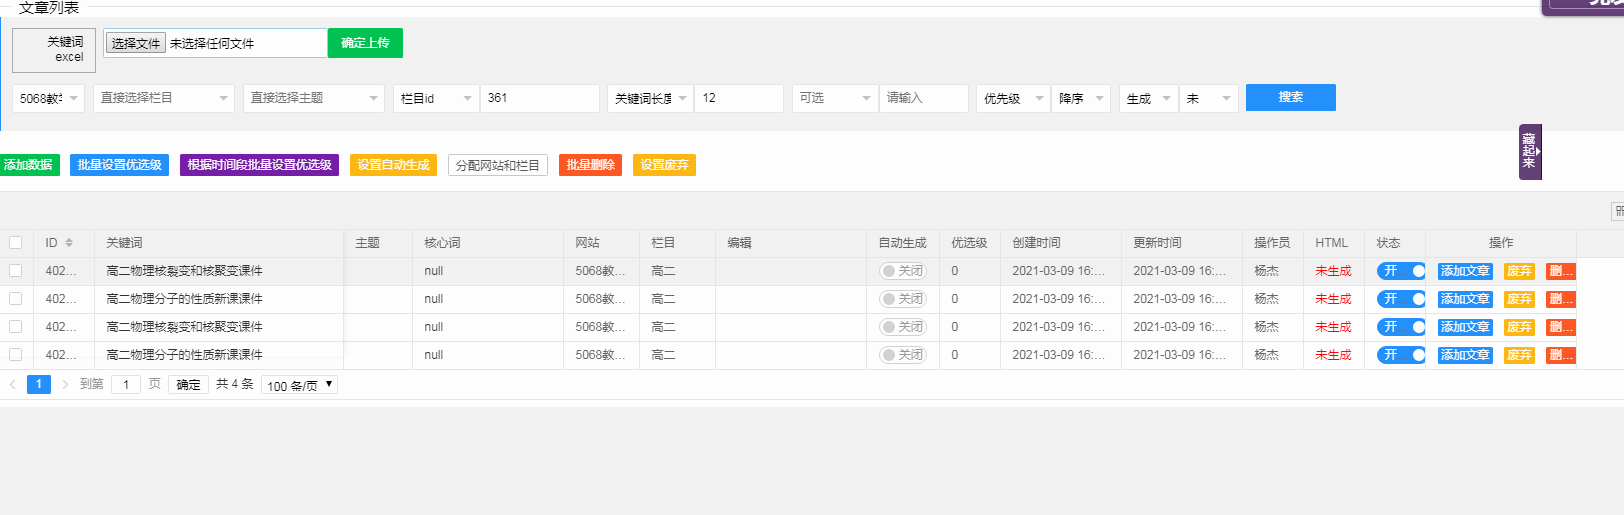1624x515 pixels.
Task: Click 添加文章 in the first row
Action: click(x=1464, y=271)
